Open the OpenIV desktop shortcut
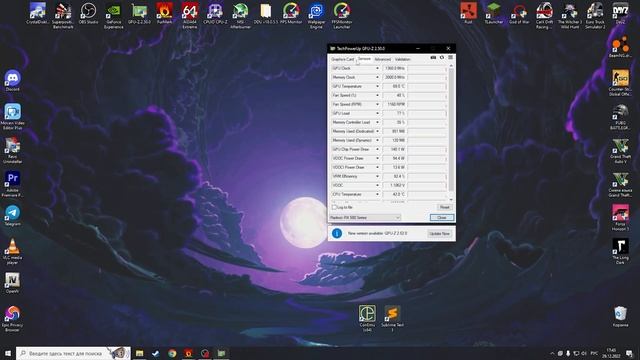The image size is (640, 360). [x=13, y=283]
